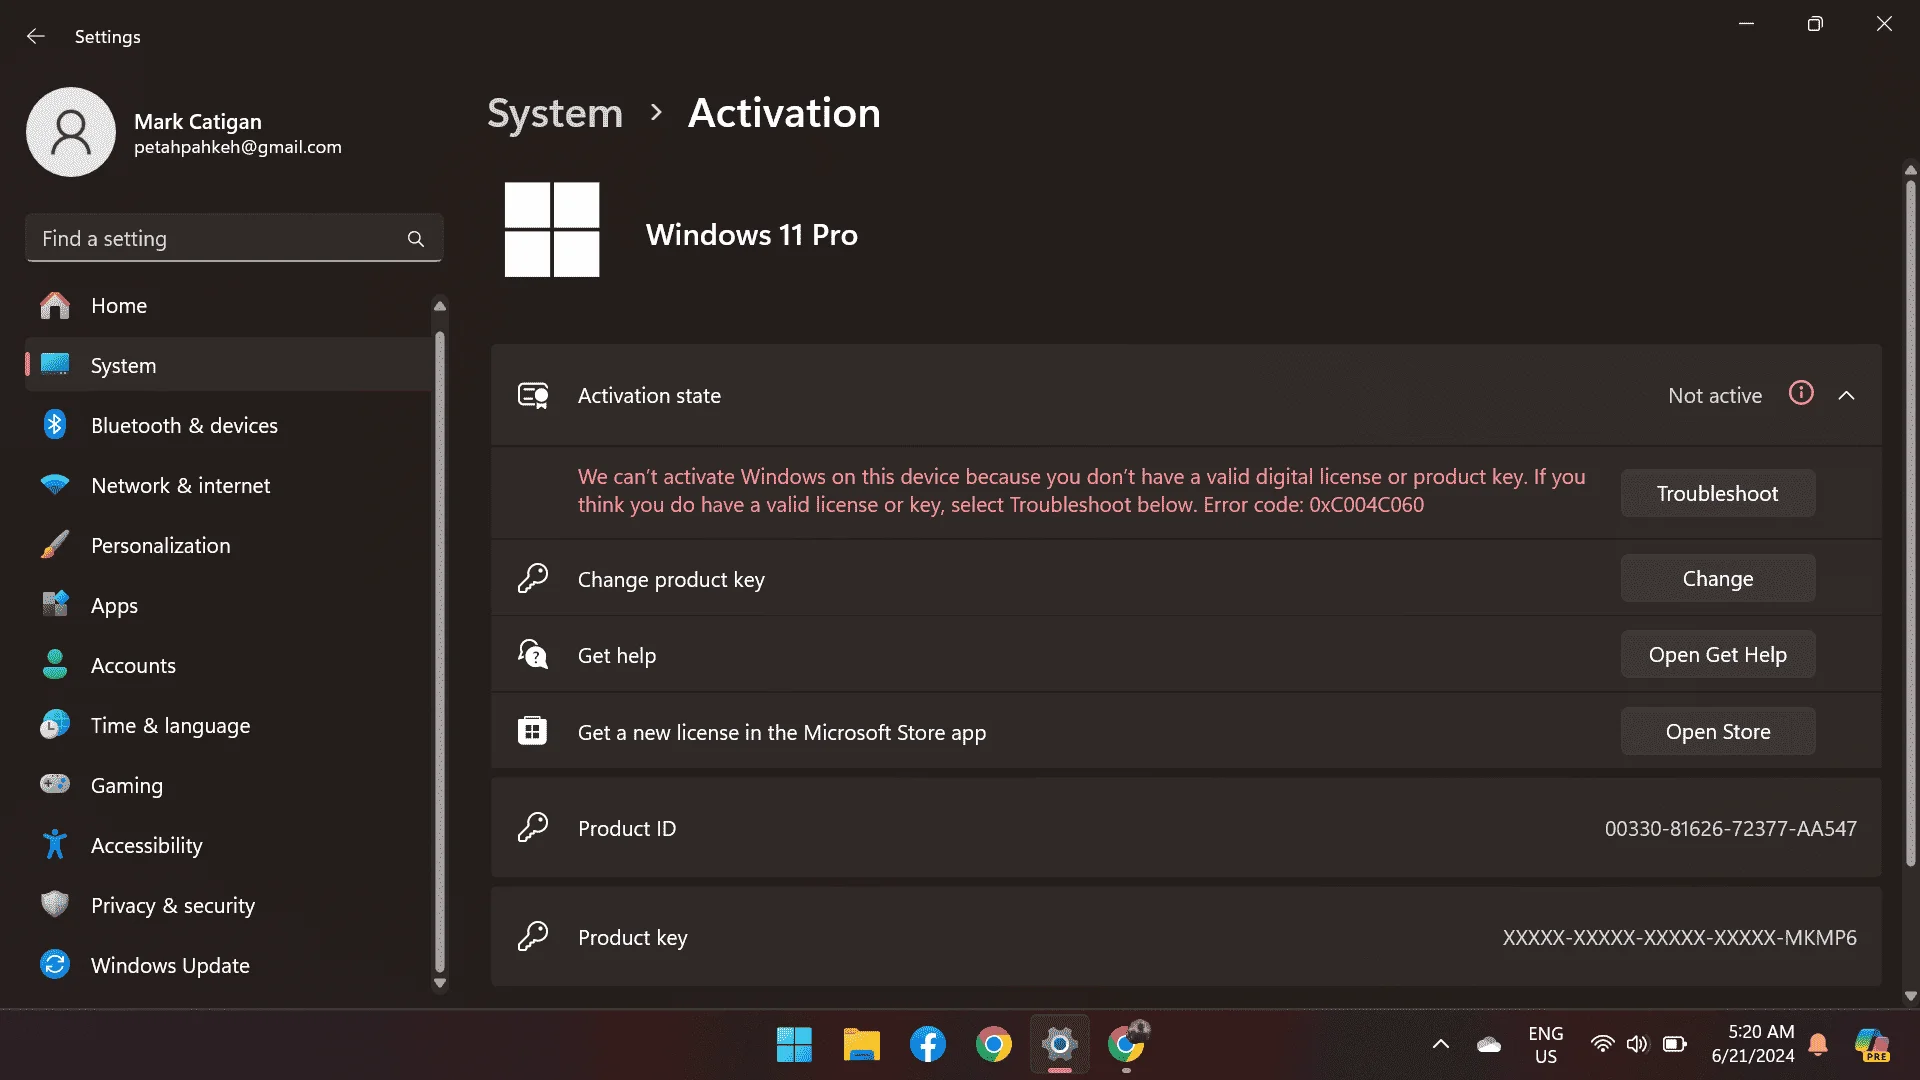Open the notification bell
Viewport: 1920px width, 1080px height.
(x=1818, y=1044)
